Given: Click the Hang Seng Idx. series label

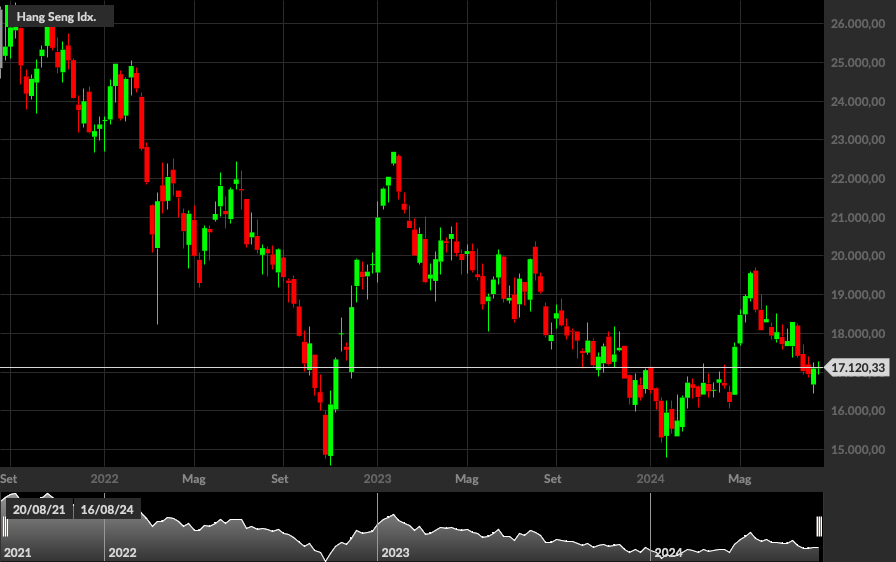Looking at the screenshot, I should pos(56,17).
